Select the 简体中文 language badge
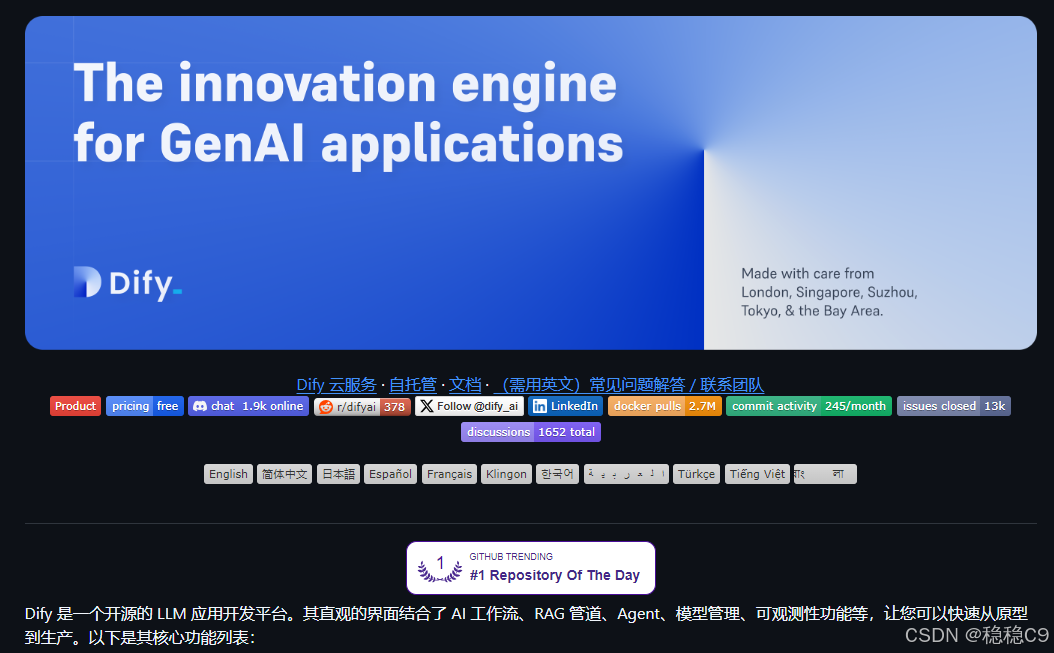Image resolution: width=1054 pixels, height=653 pixels. (284, 474)
